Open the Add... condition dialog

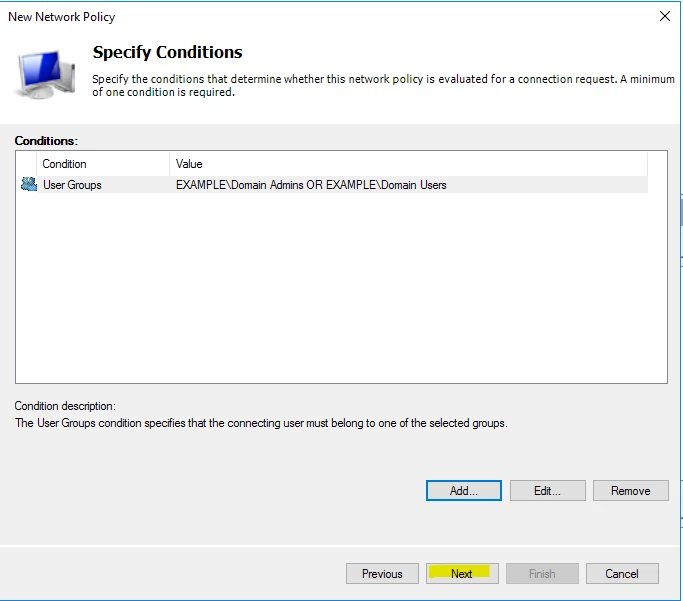click(463, 490)
